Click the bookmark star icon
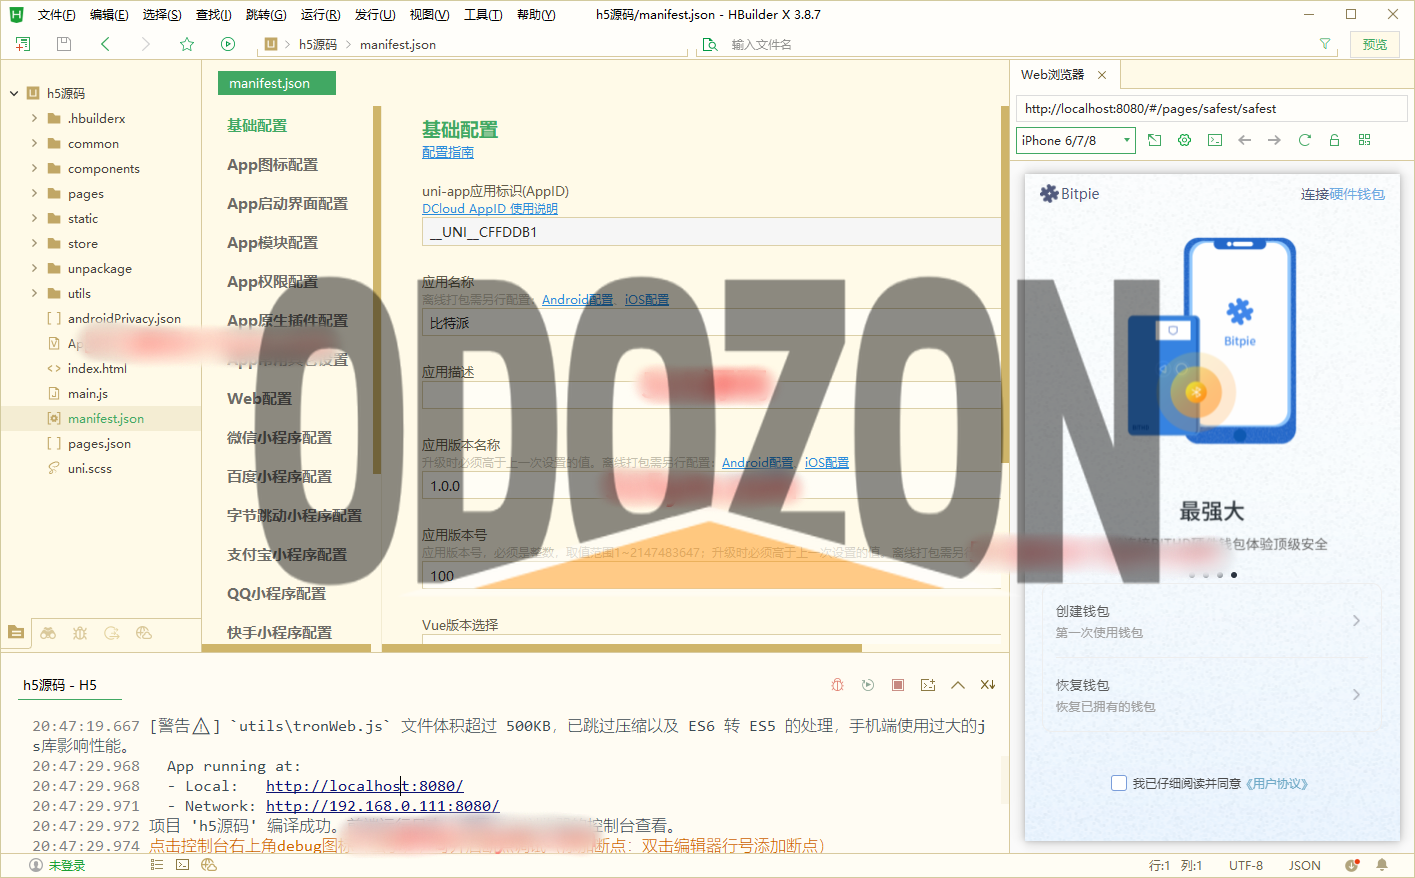Viewport: 1415px width, 878px height. tap(187, 44)
